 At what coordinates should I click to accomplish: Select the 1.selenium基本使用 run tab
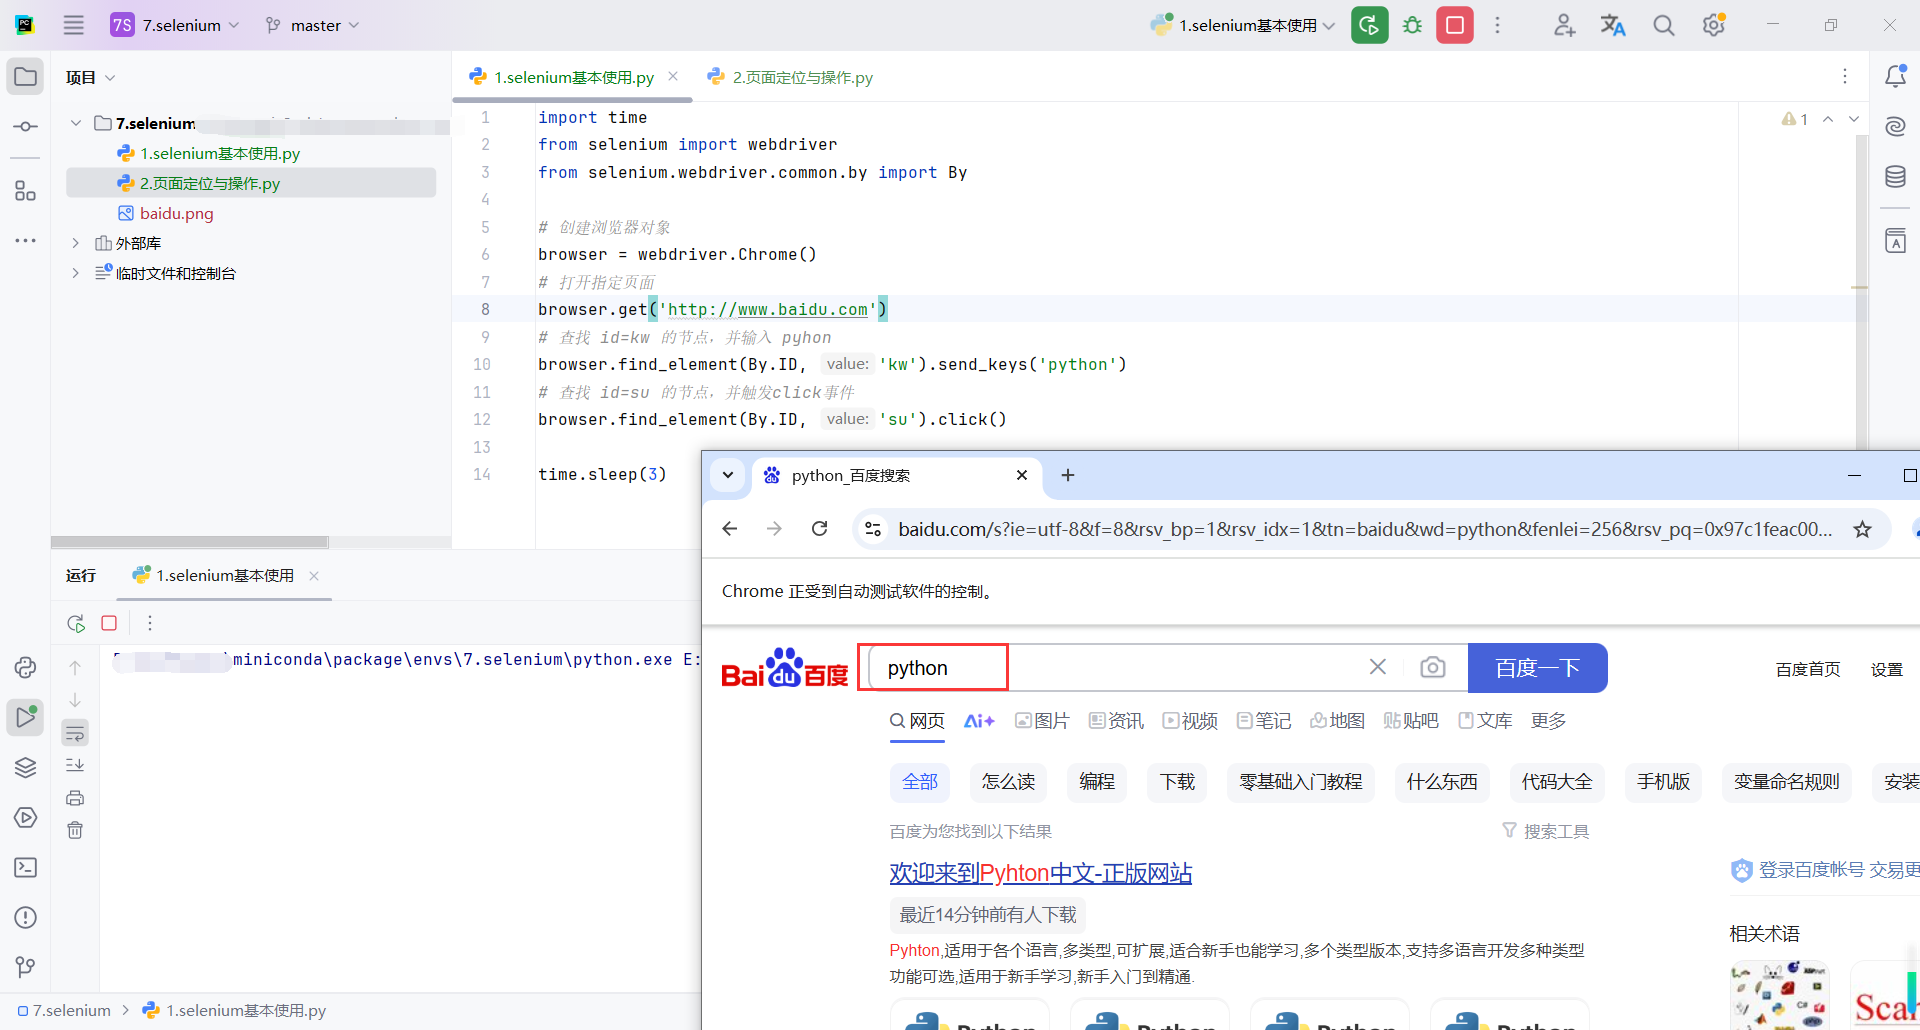[226, 575]
